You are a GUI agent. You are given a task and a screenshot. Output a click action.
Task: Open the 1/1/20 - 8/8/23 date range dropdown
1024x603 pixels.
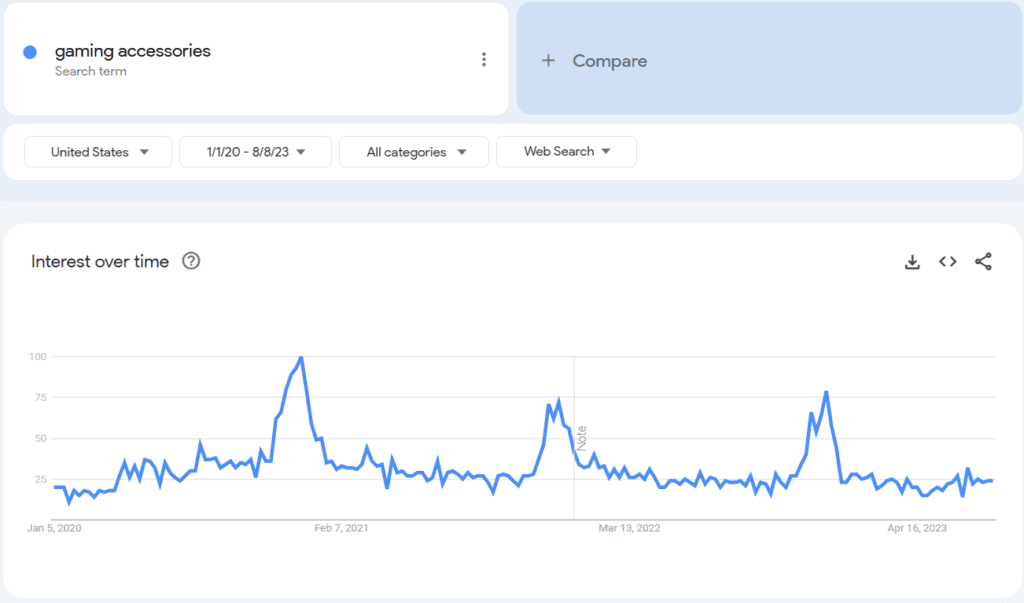(255, 152)
